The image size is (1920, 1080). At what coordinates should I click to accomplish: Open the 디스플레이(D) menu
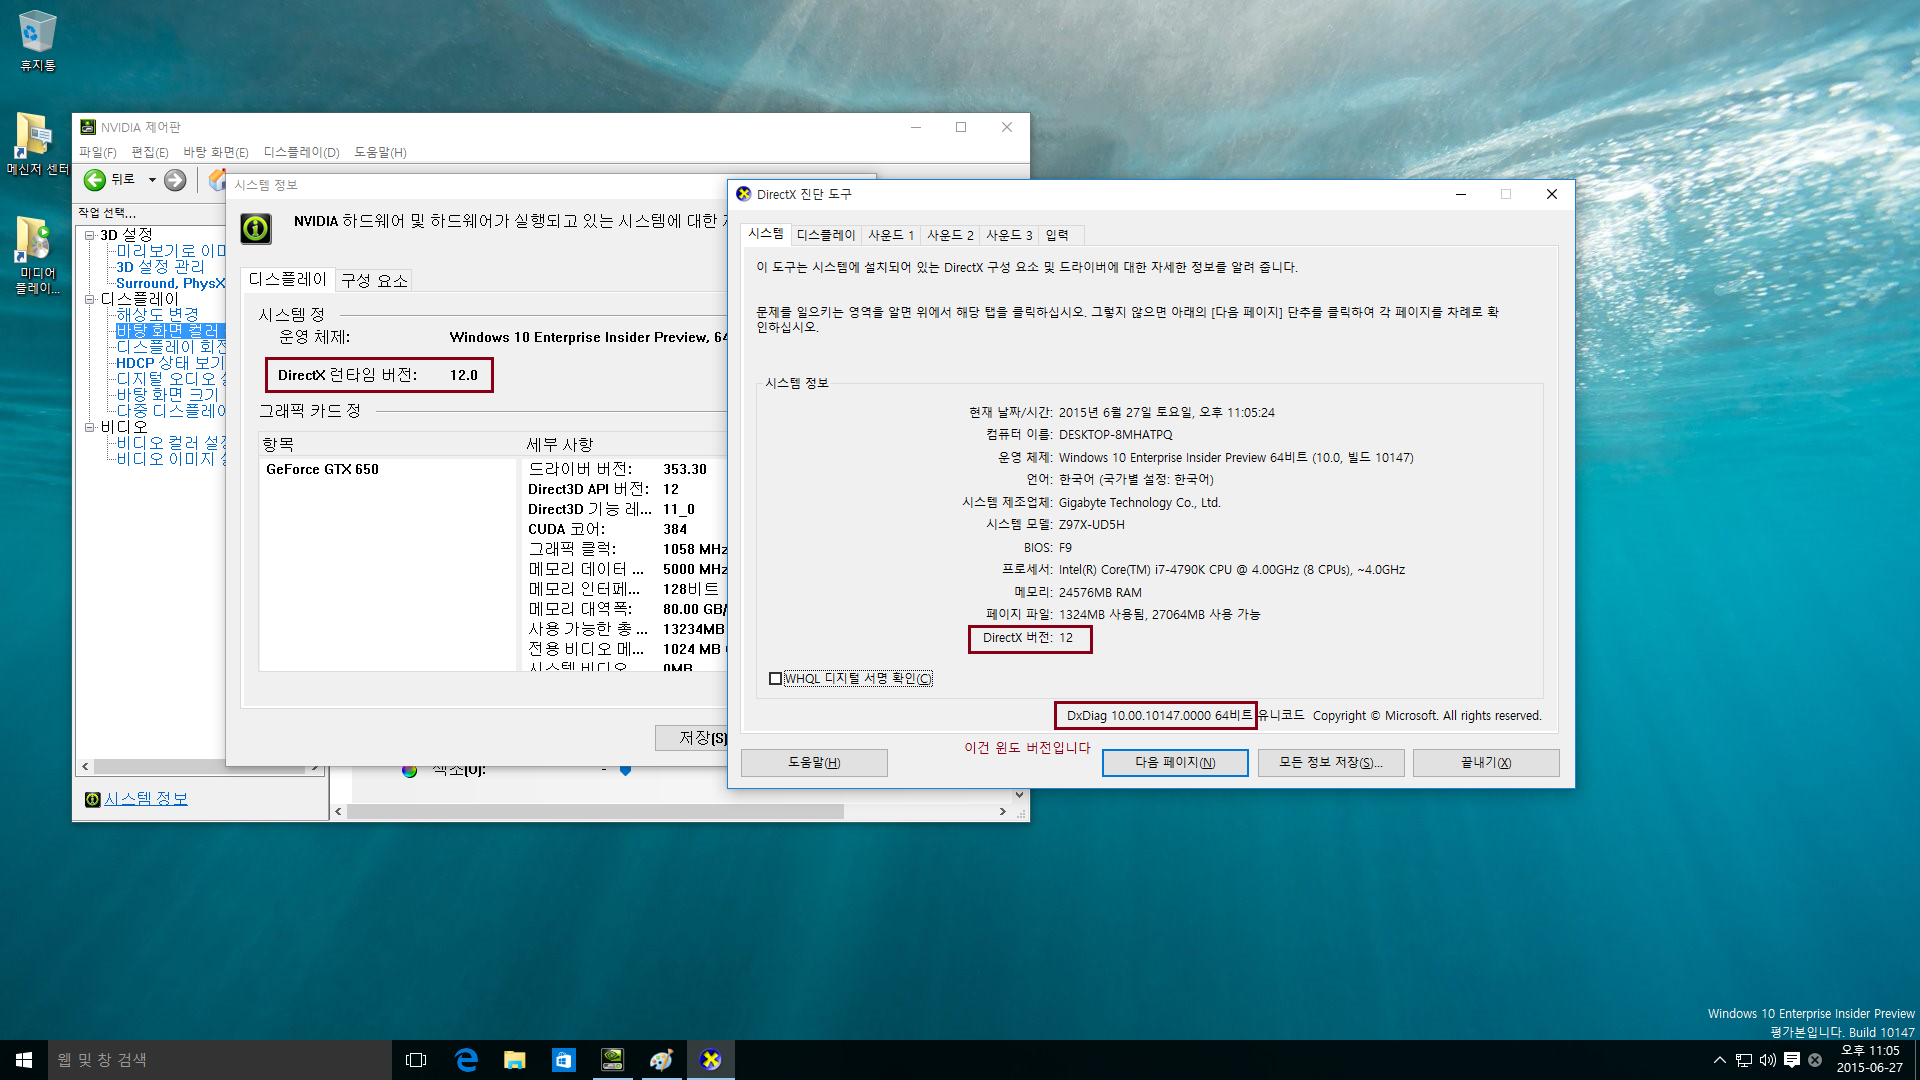click(x=302, y=152)
